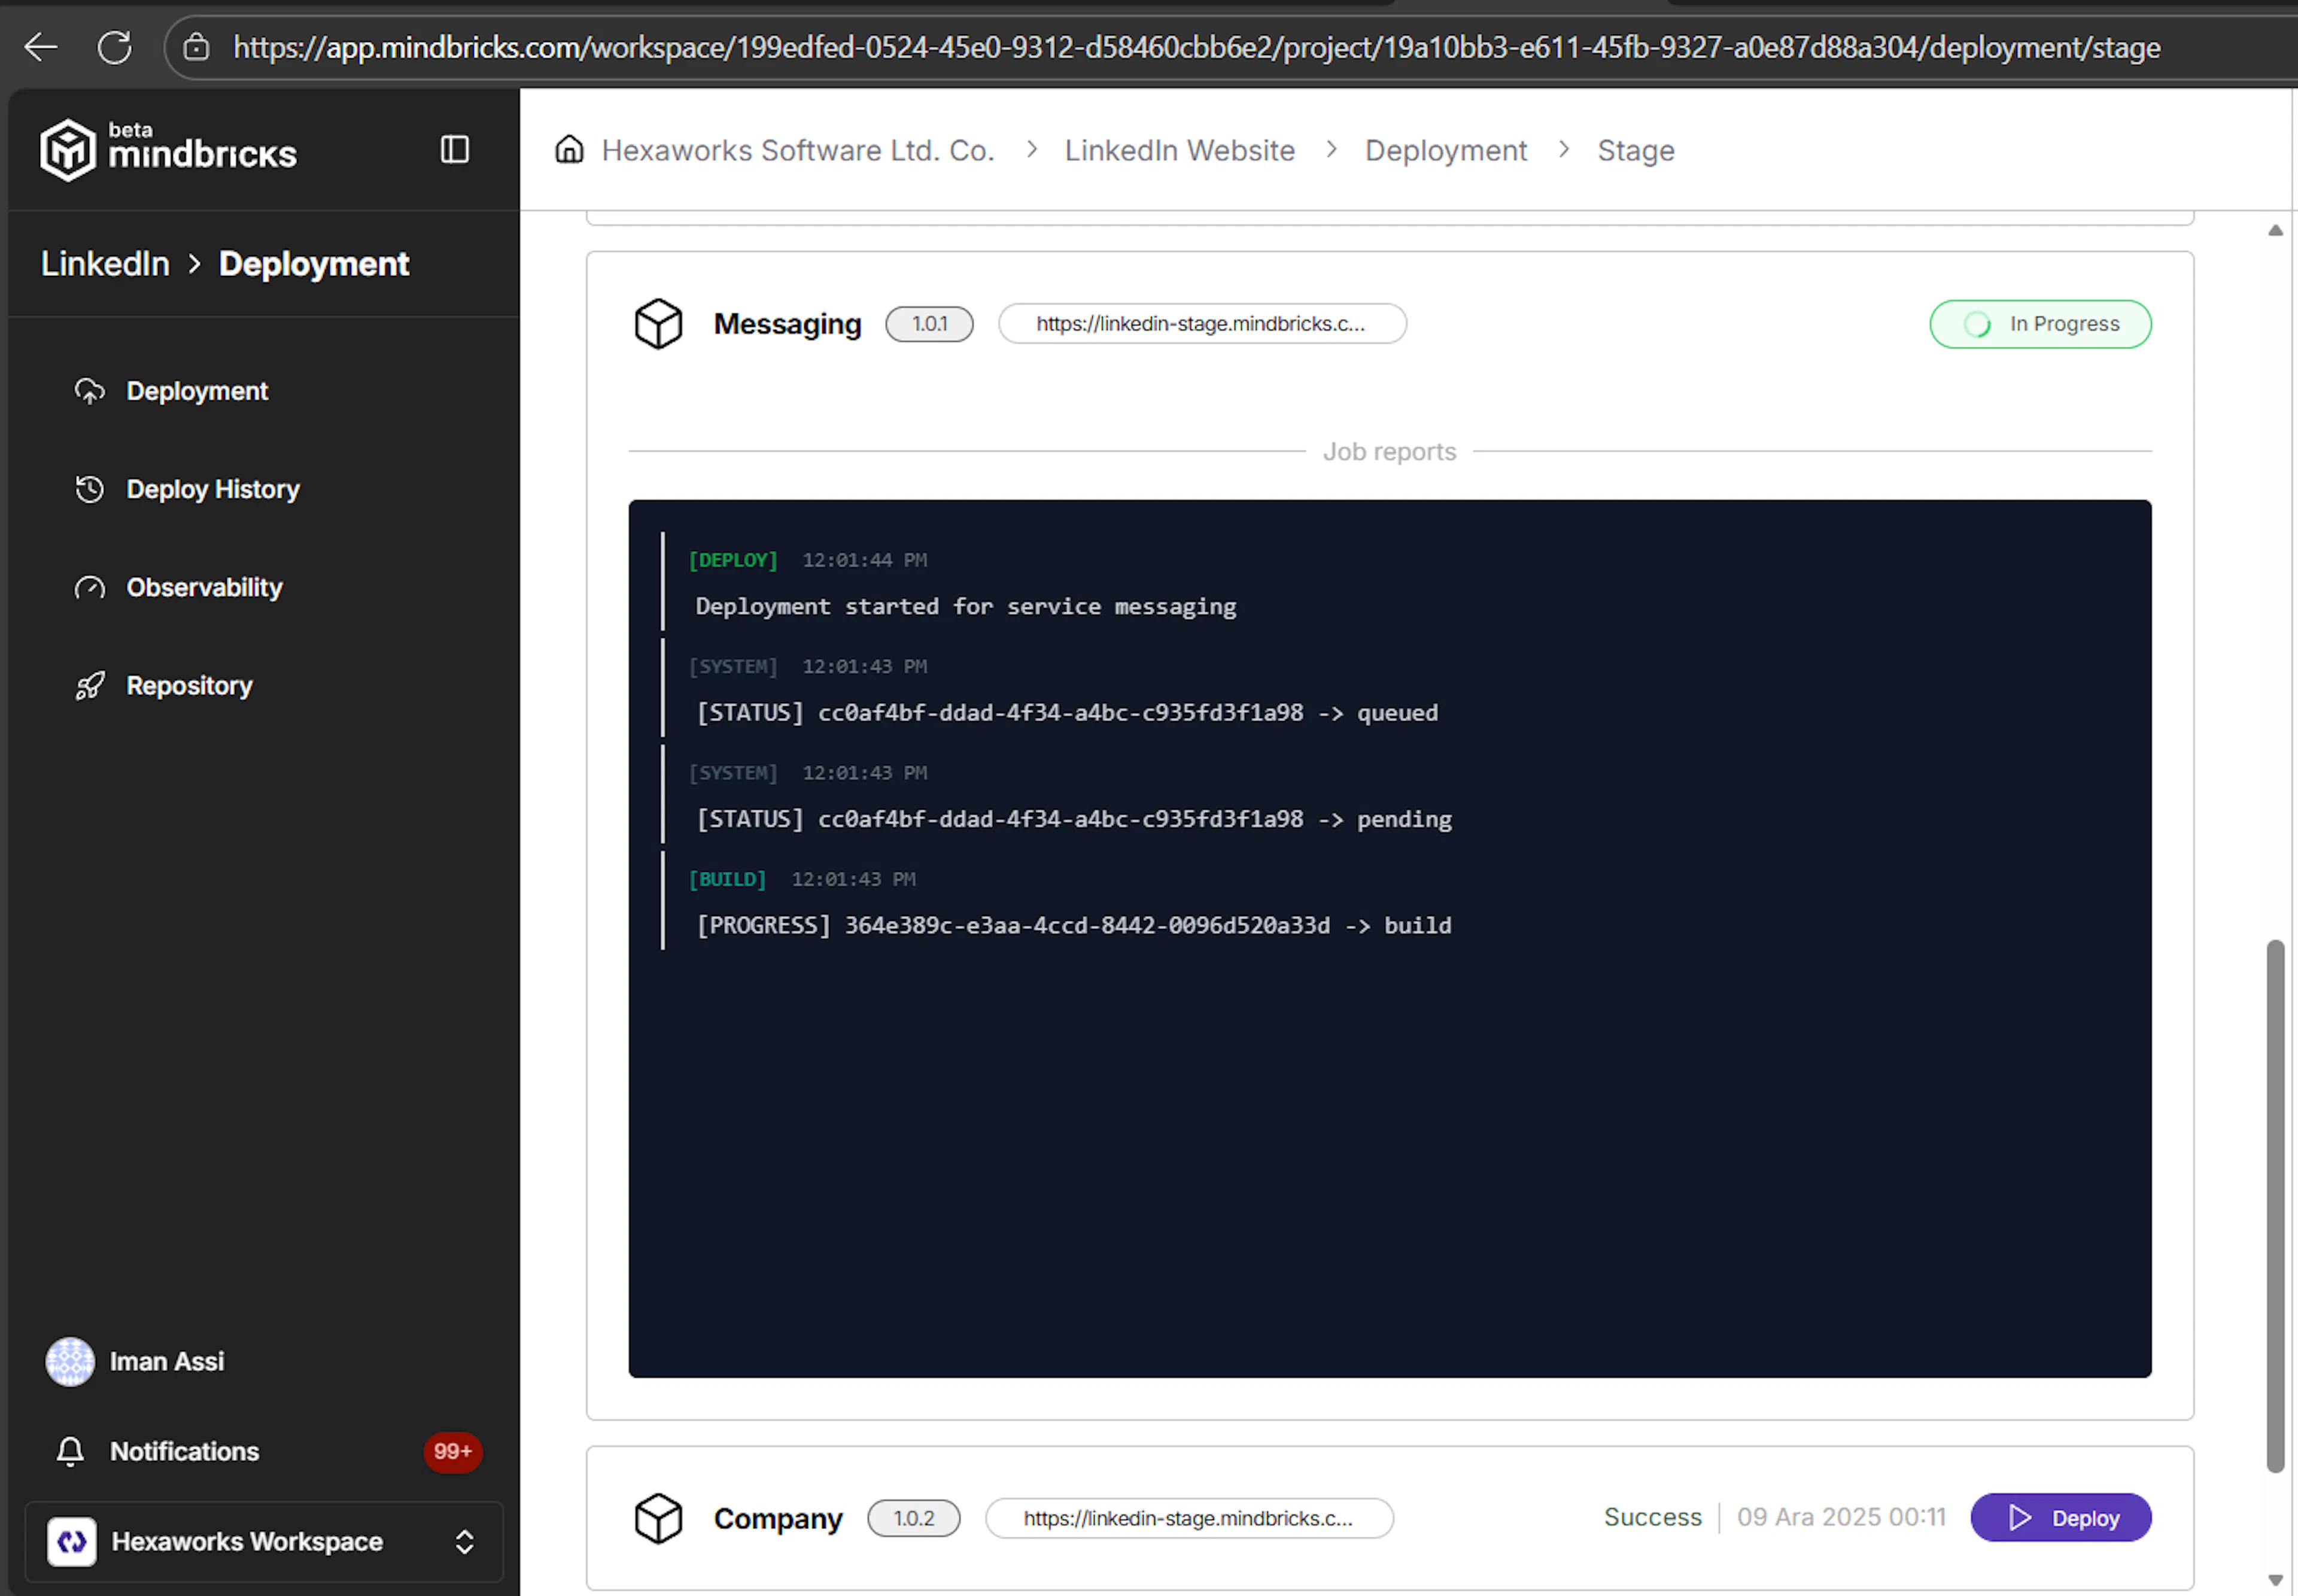Open the Company stage URL link

pos(1189,1518)
